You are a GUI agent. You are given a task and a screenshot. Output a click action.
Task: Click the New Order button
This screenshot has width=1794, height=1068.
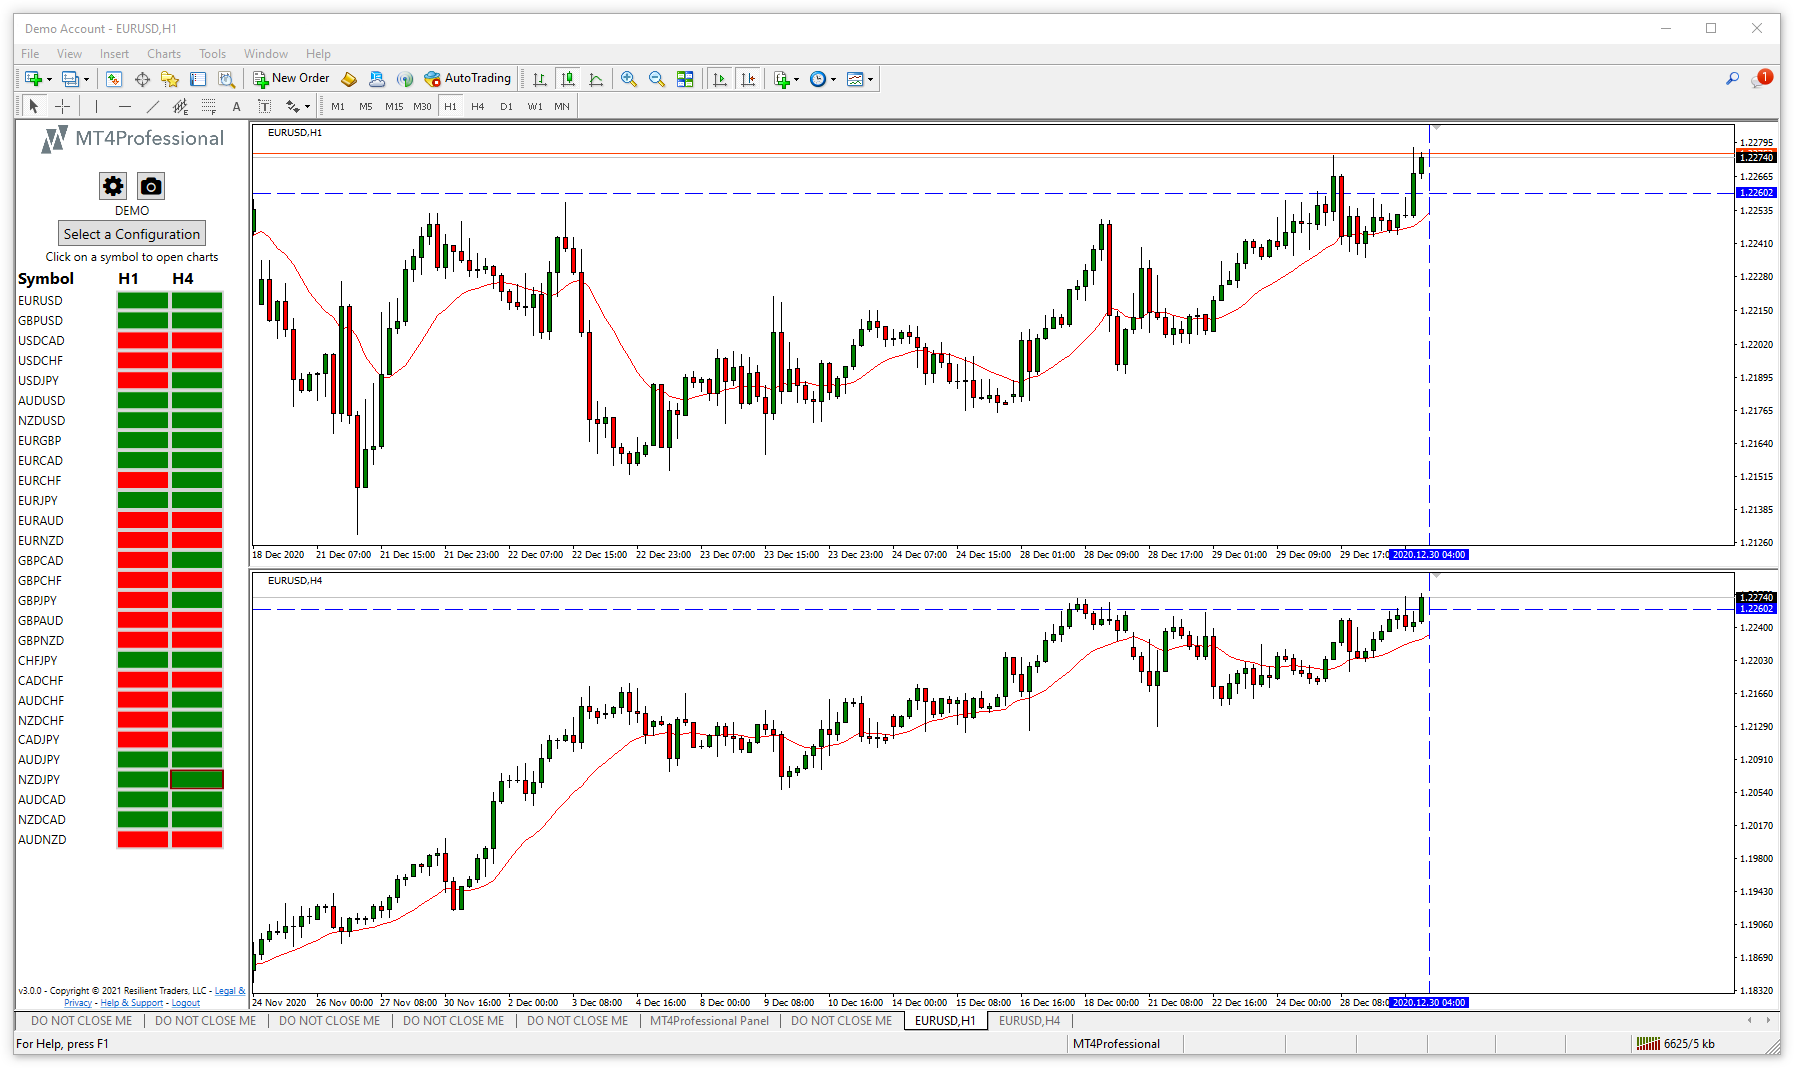291,79
